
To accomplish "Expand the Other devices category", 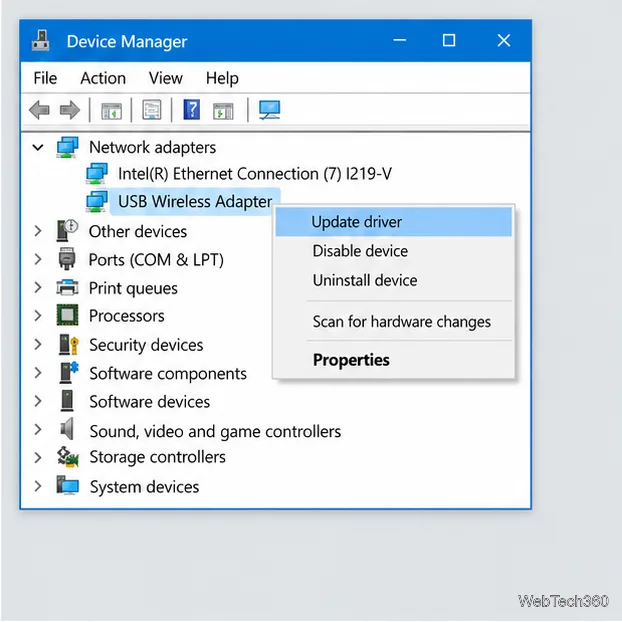I will [x=38, y=231].
